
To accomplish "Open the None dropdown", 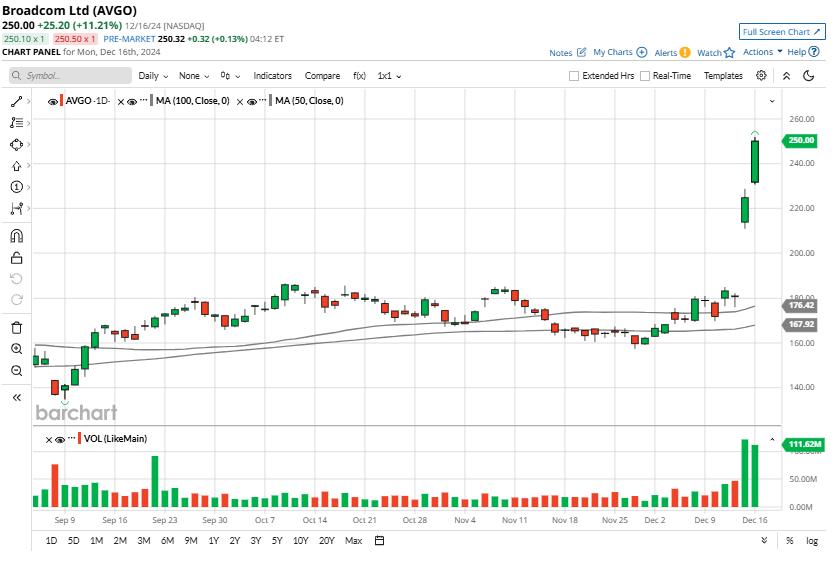I will (194, 76).
